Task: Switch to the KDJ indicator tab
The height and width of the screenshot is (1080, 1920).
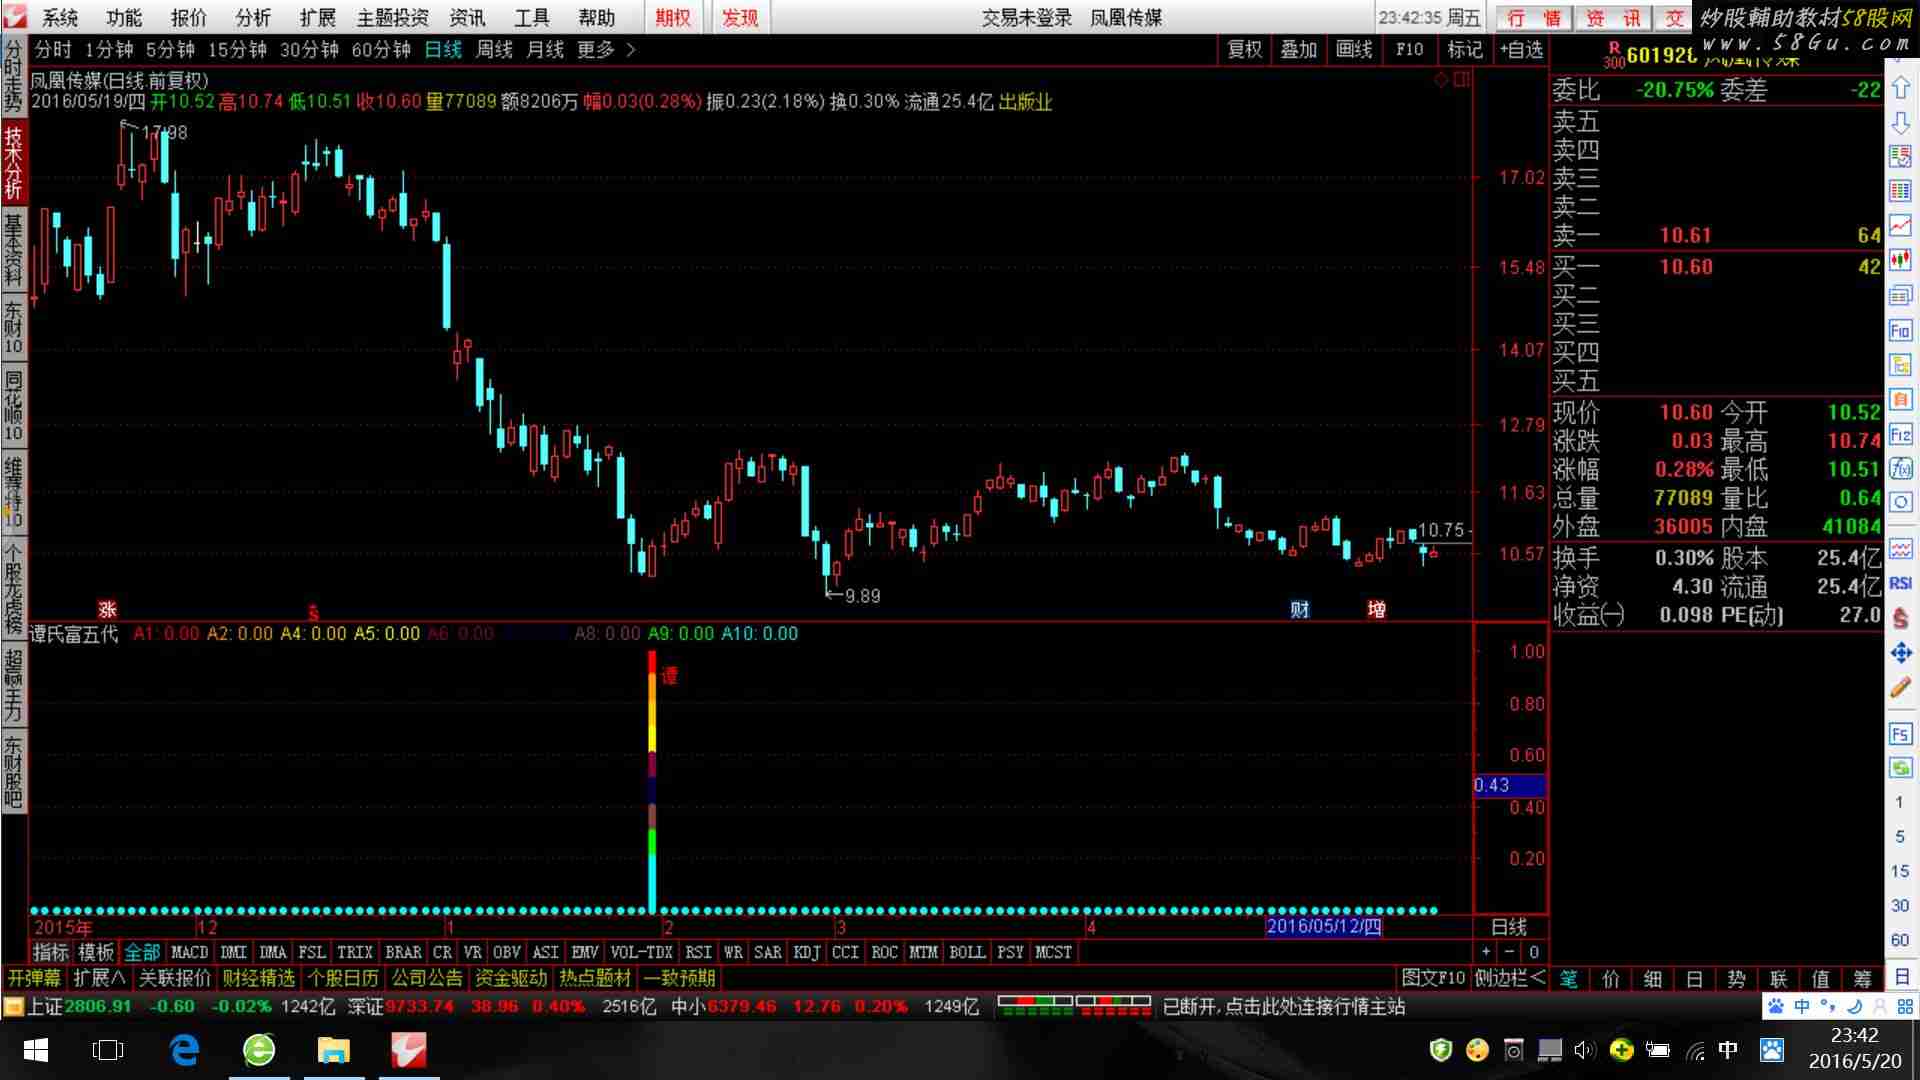Action: 807,952
